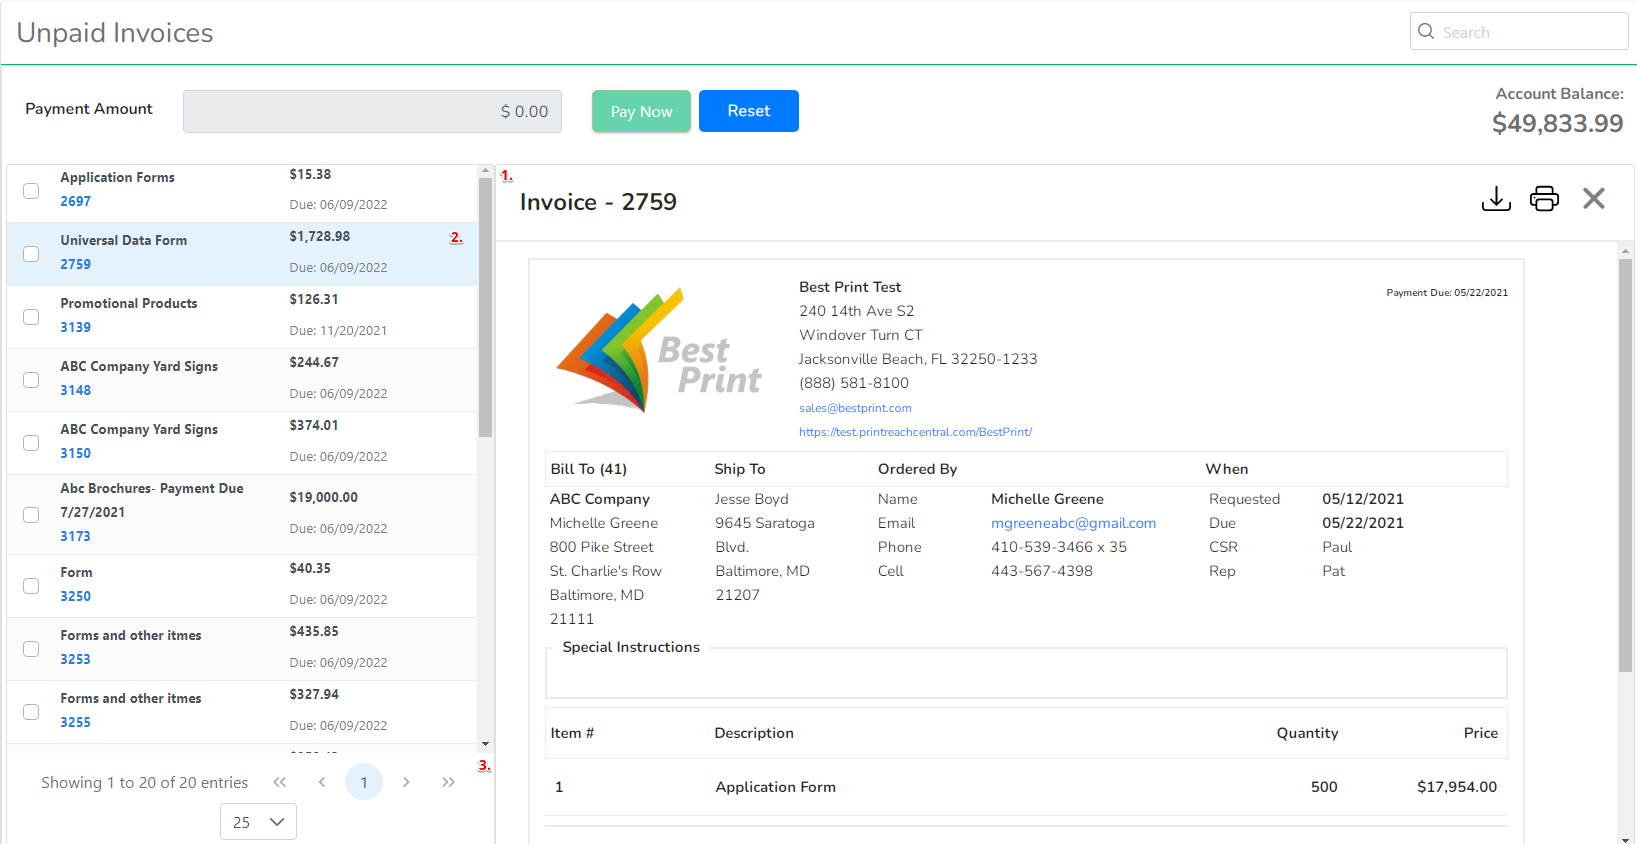Open invoice number 3150 link
The width and height of the screenshot is (1637, 844).
75,453
